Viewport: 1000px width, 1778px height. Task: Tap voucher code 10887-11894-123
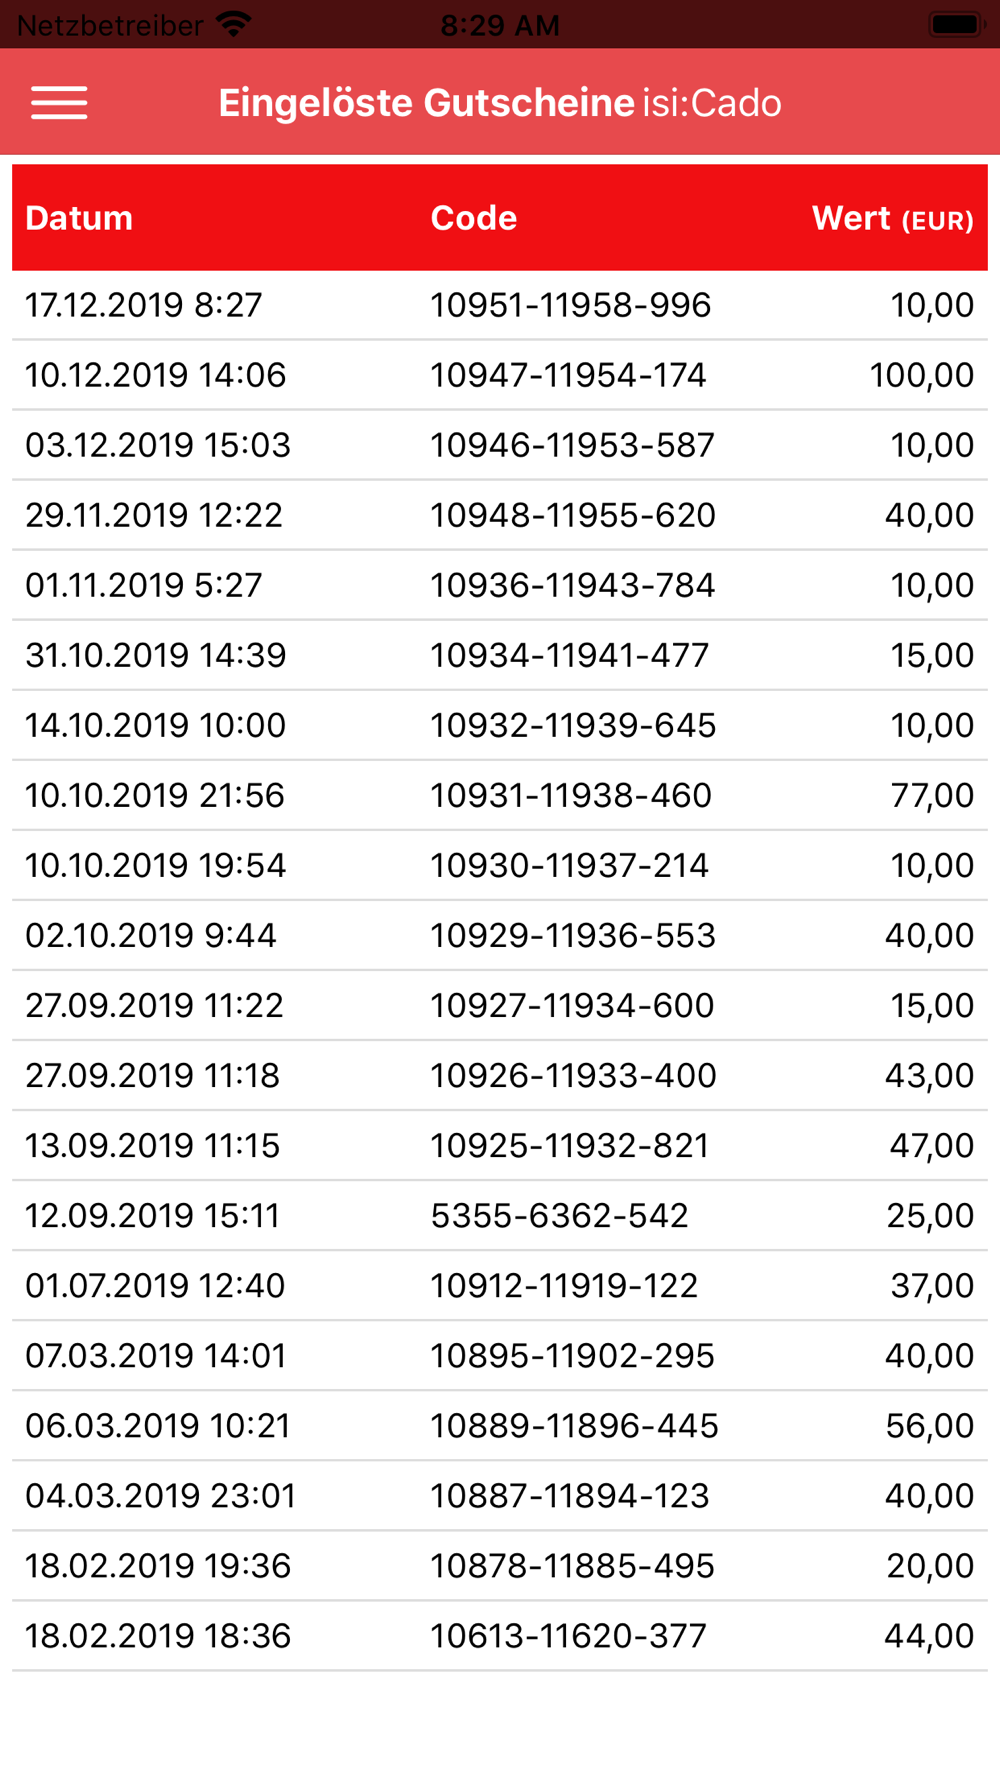point(569,1495)
